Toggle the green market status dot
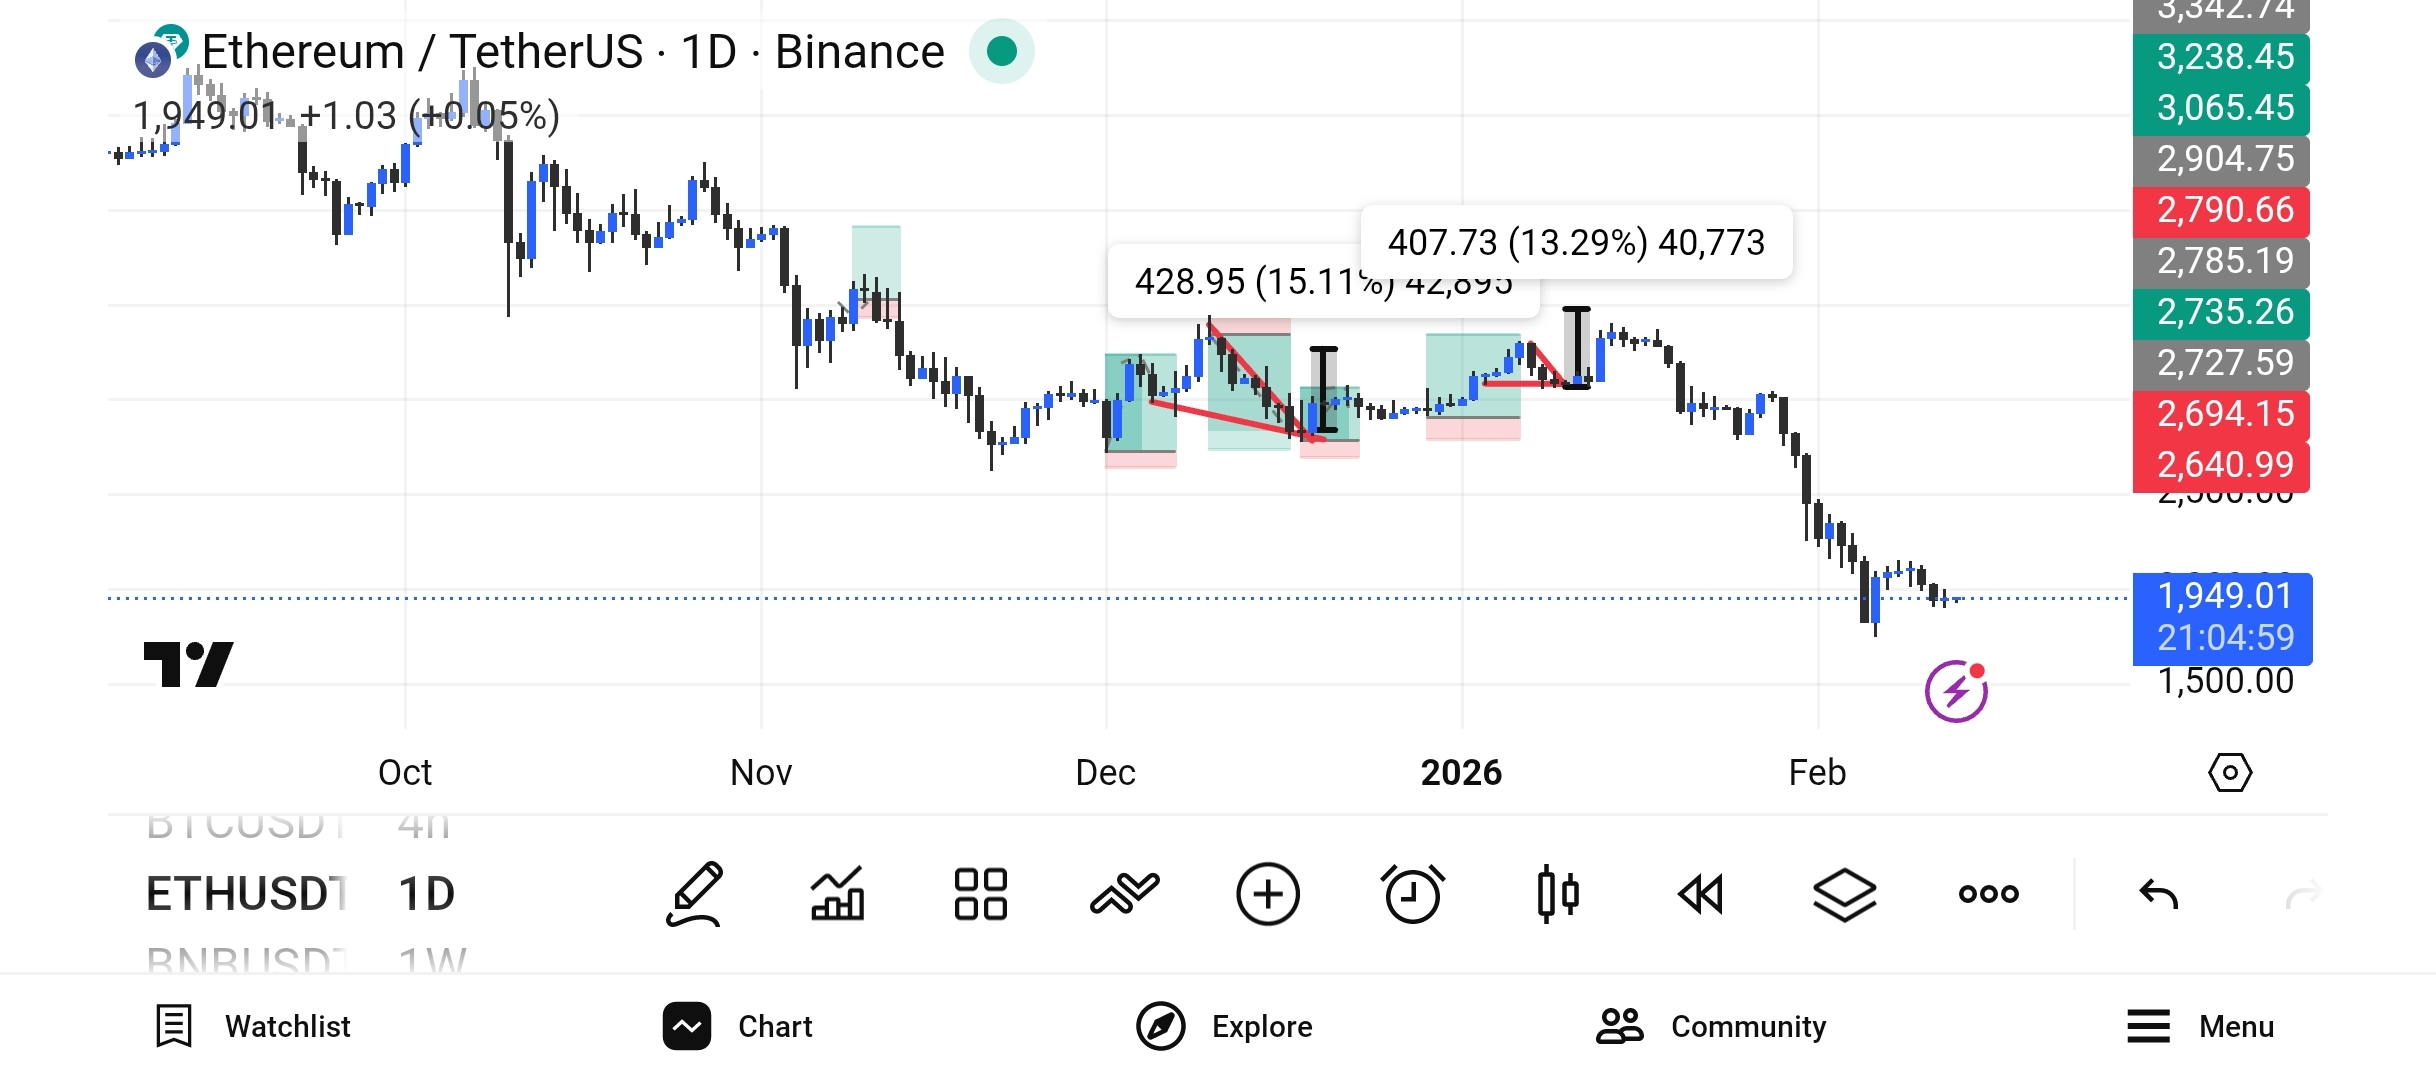This screenshot has height=1080, width=2436. coord(1001,51)
